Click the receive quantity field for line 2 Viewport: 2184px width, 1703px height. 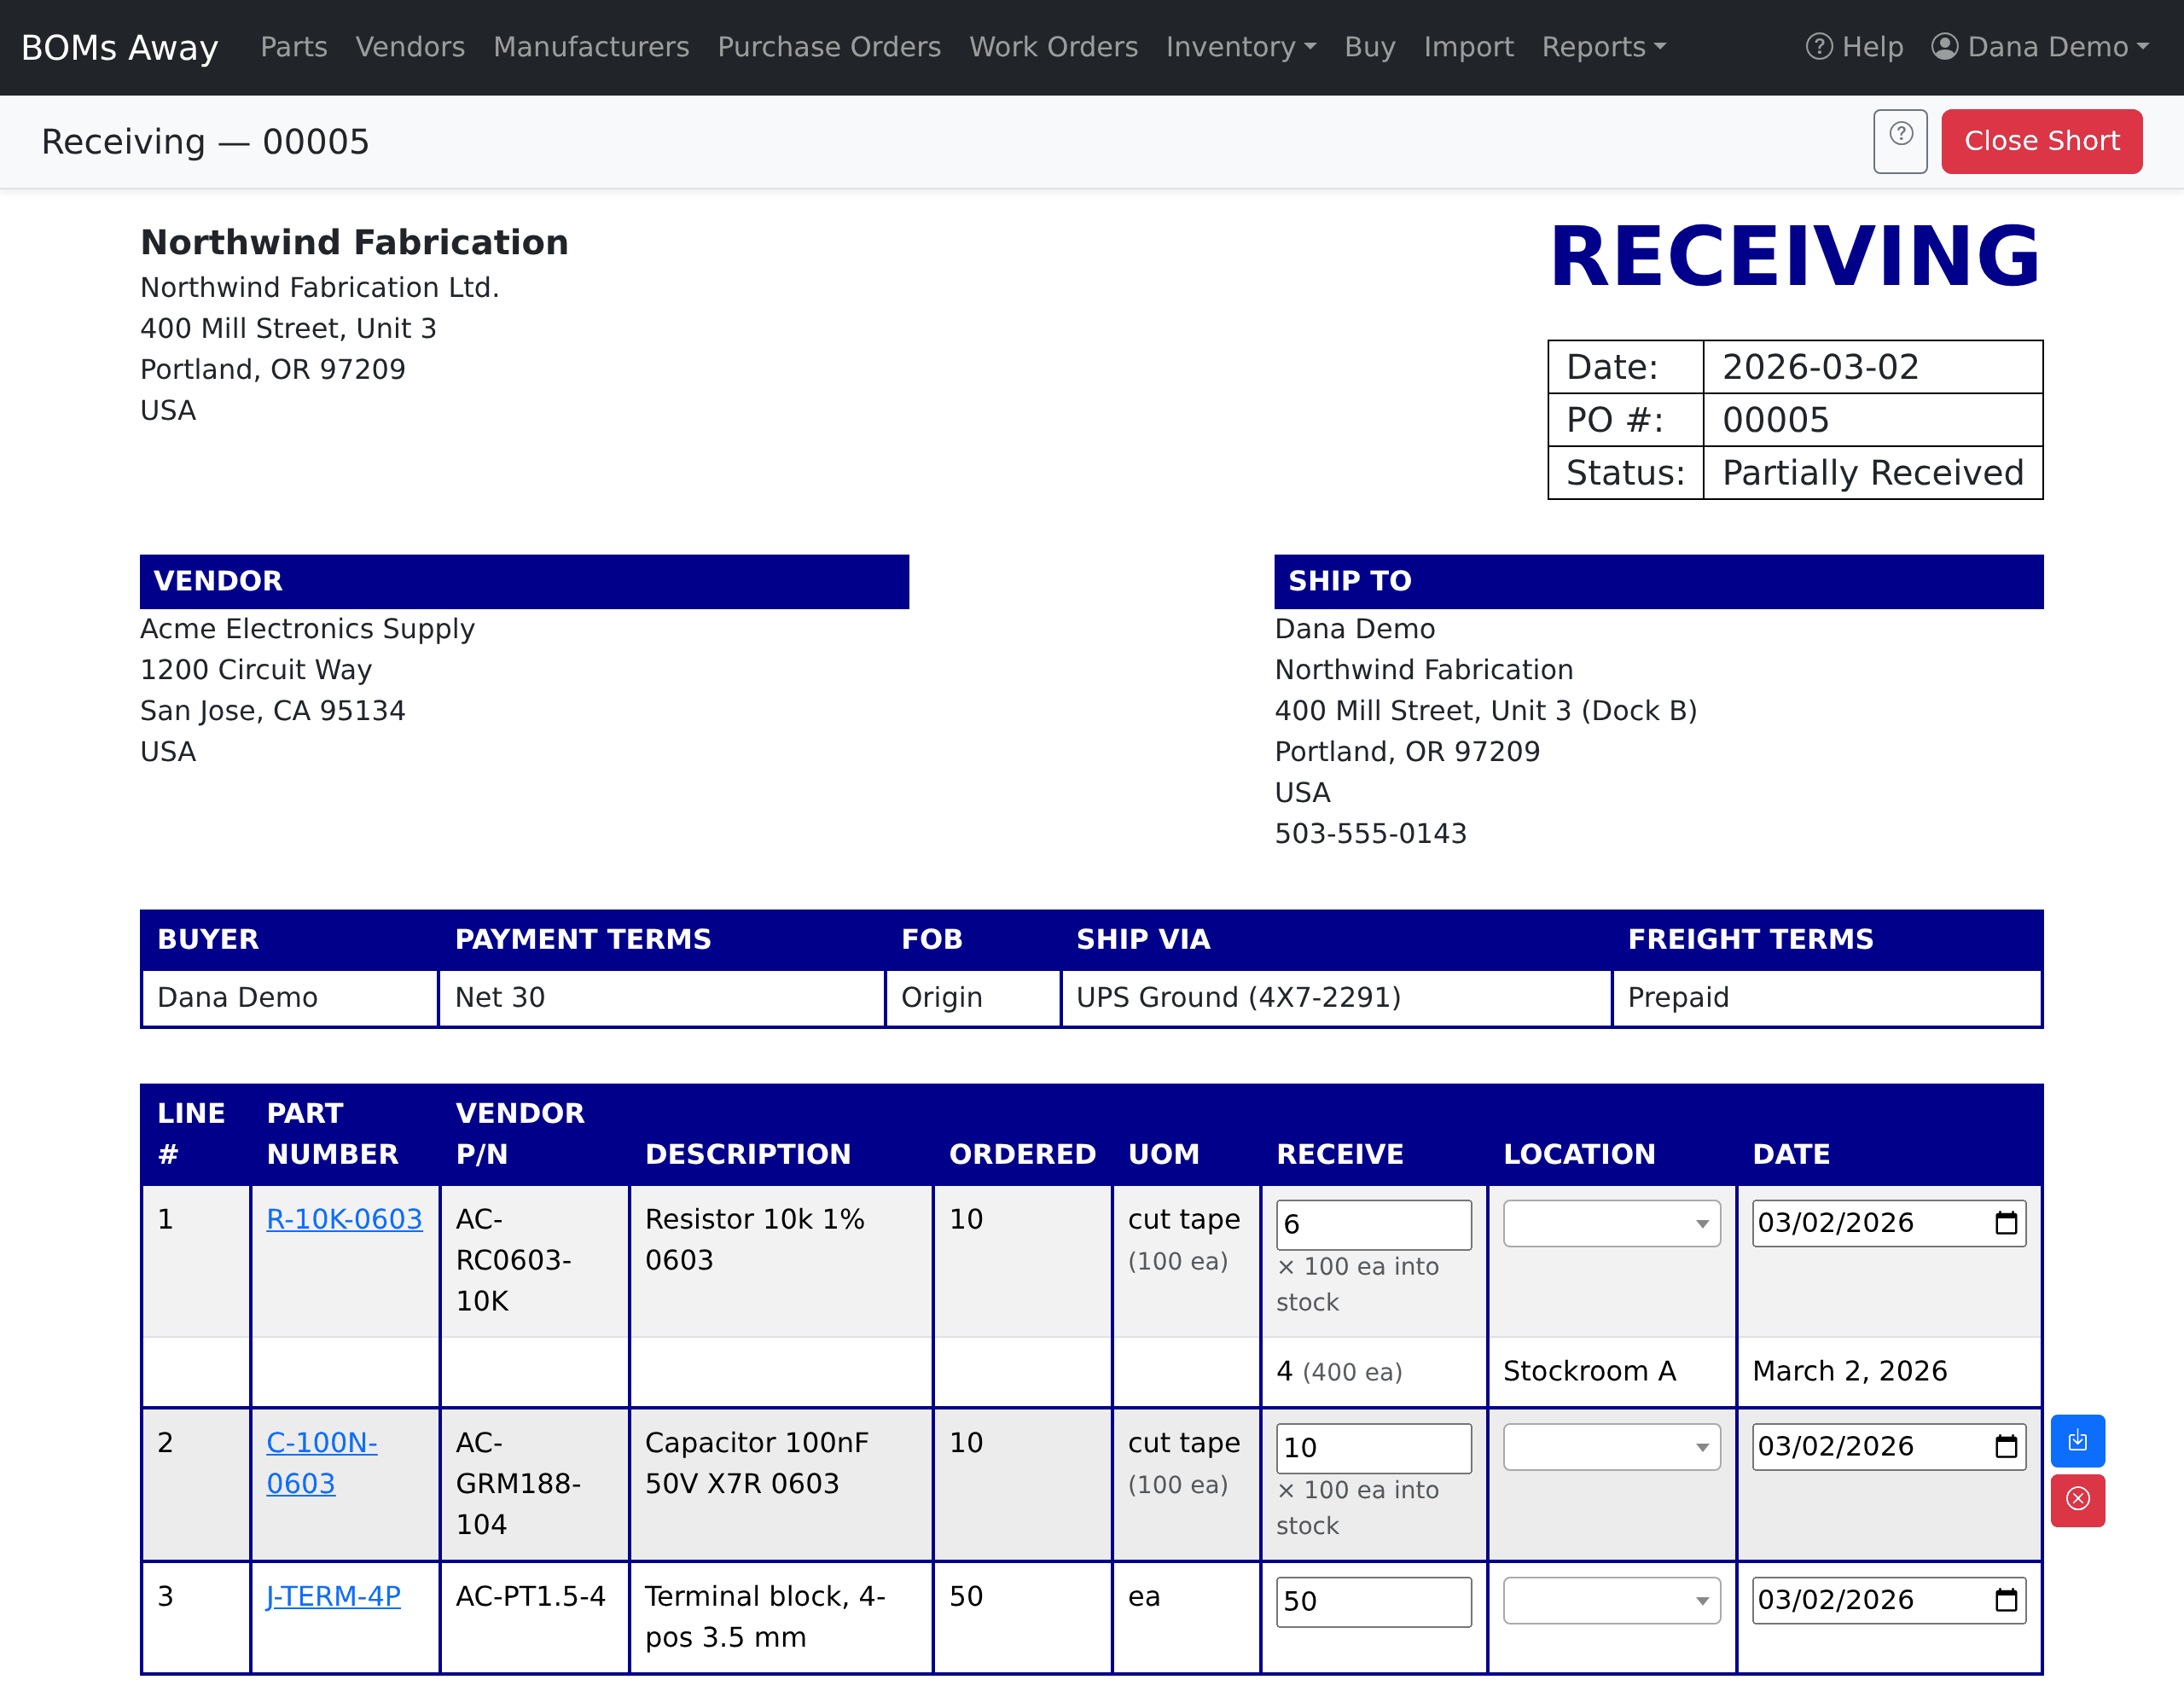click(1373, 1448)
